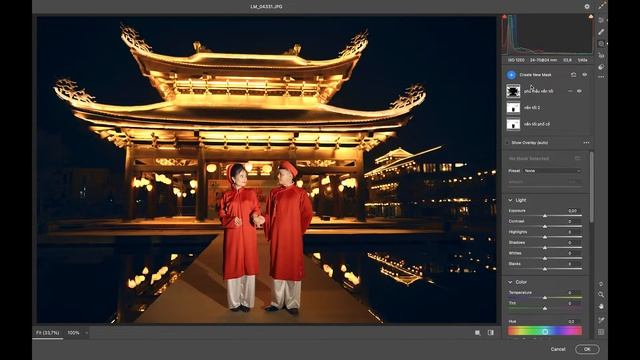Toggle the grid overlay icon
Screen dimensions: 640x360
click(x=601, y=332)
